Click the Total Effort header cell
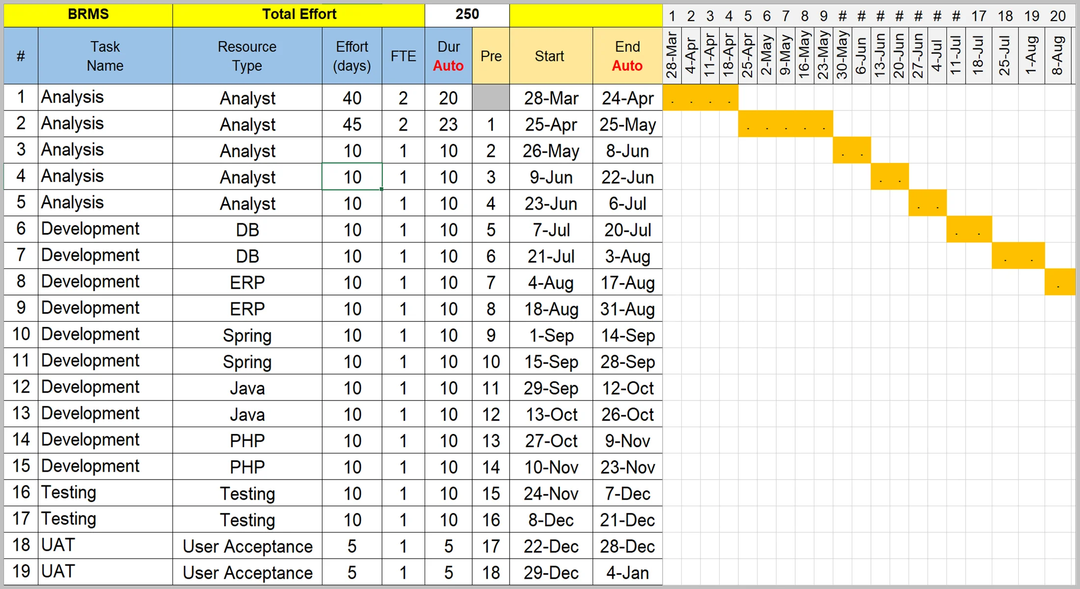This screenshot has width=1080, height=589. (x=298, y=14)
